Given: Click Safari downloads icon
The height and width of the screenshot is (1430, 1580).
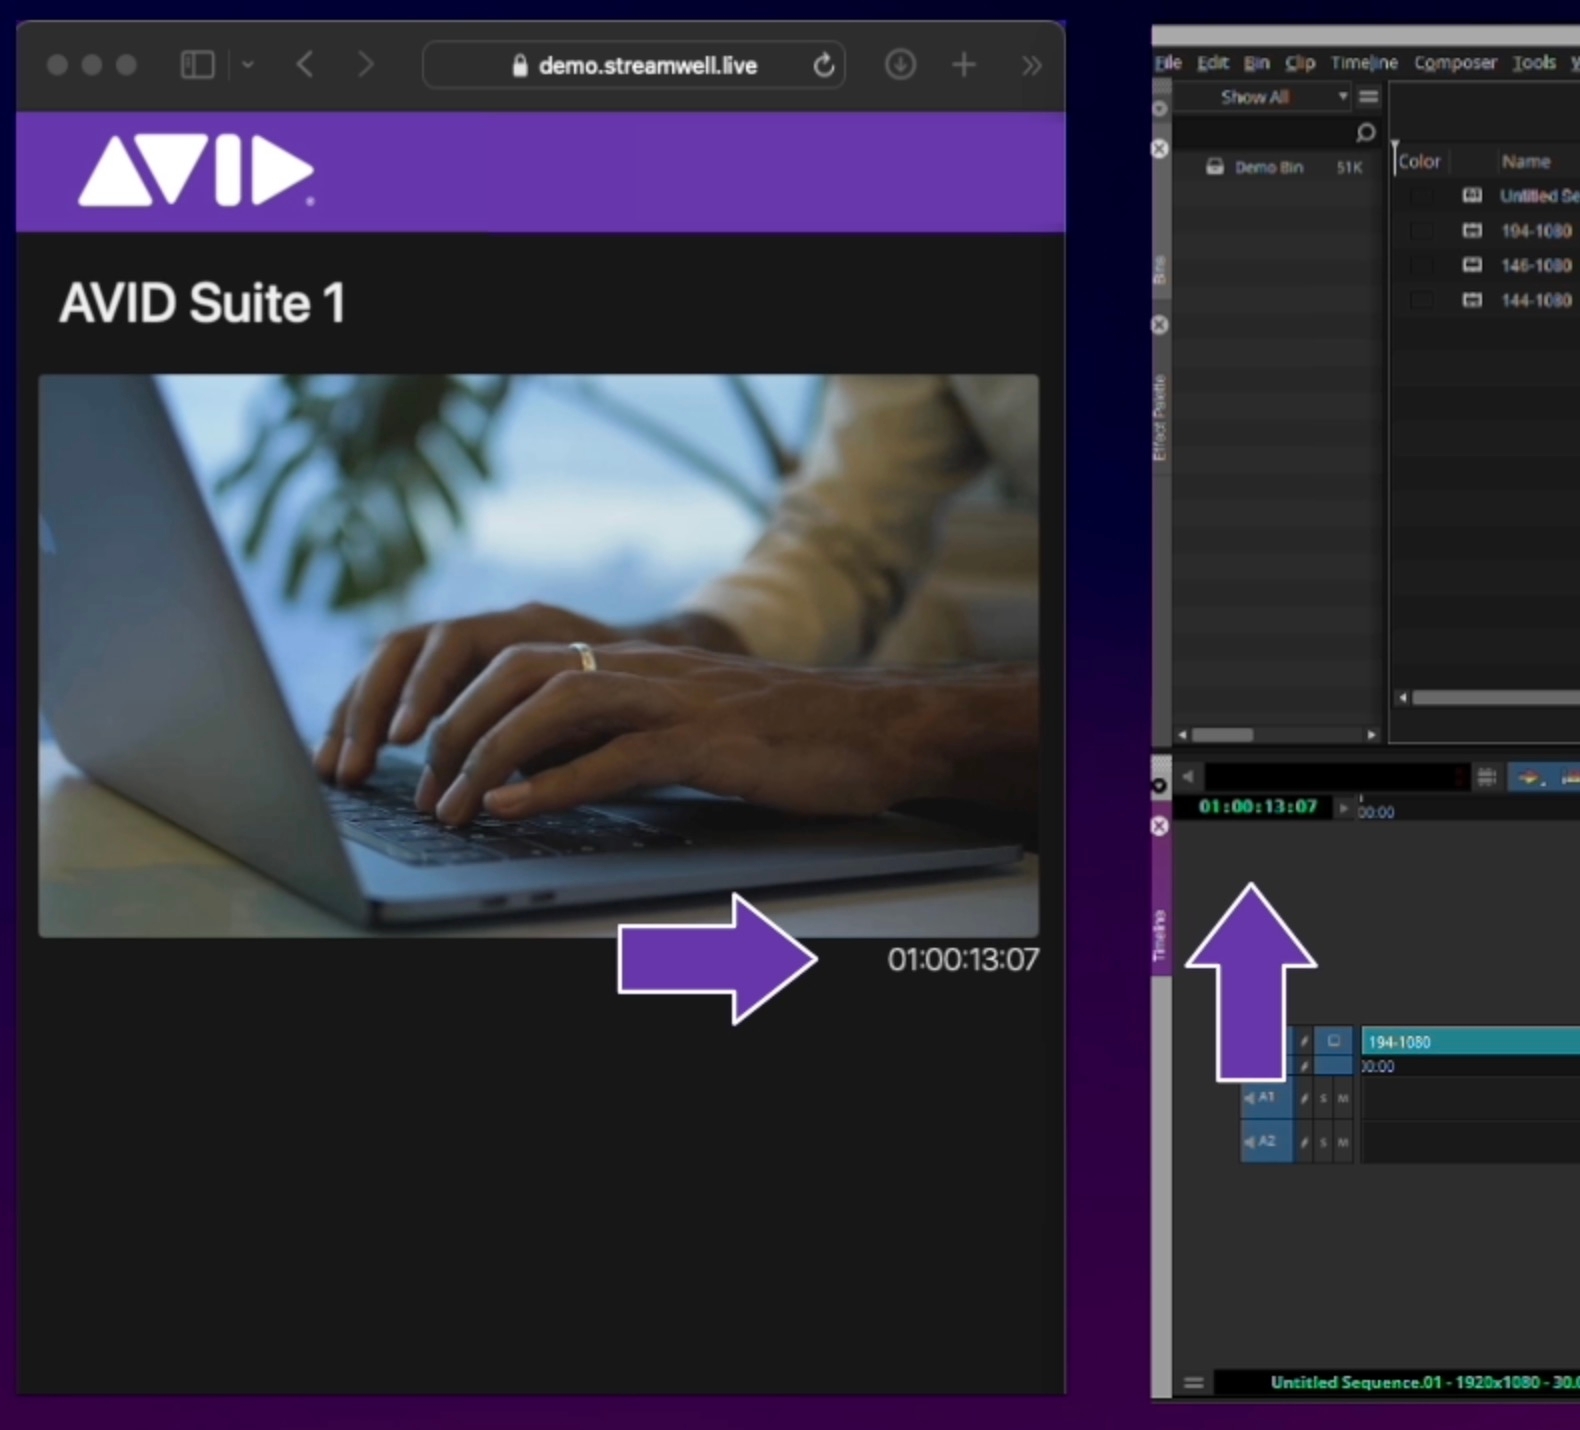Looking at the screenshot, I should coord(900,66).
